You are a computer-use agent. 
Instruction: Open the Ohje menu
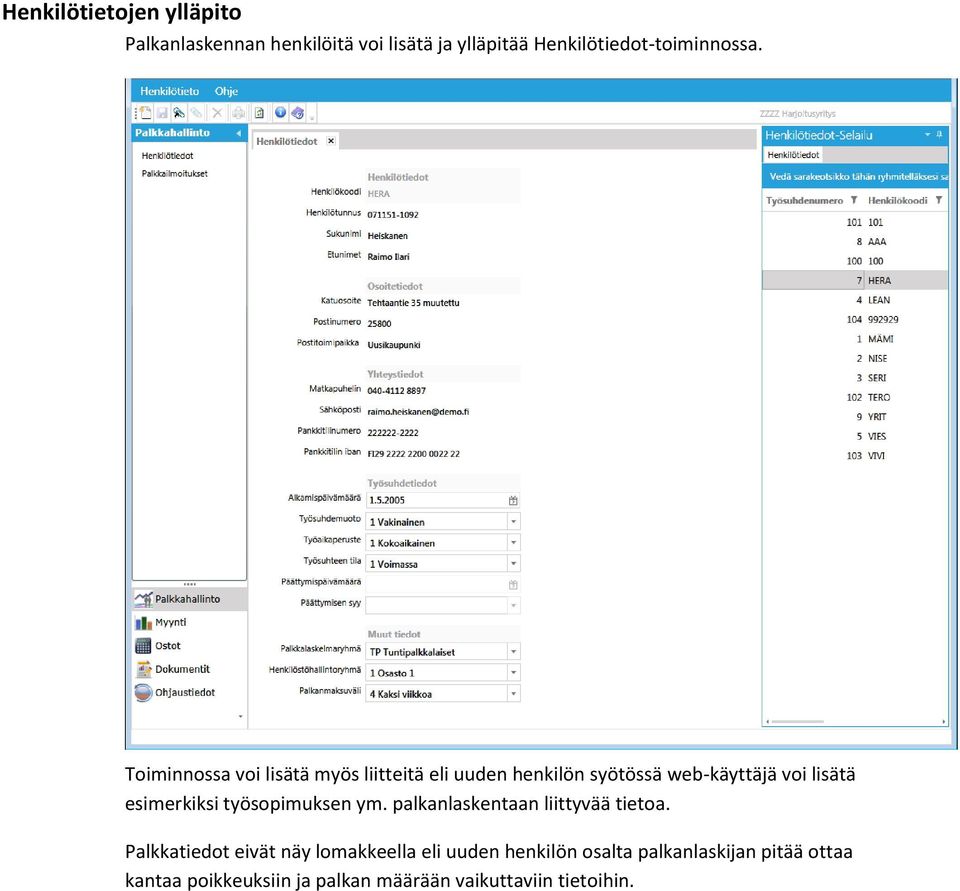pos(226,91)
